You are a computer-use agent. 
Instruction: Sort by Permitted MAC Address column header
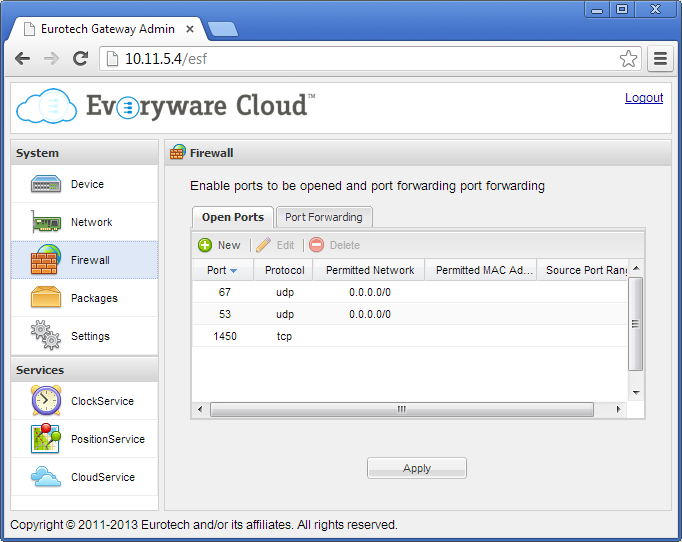481,270
